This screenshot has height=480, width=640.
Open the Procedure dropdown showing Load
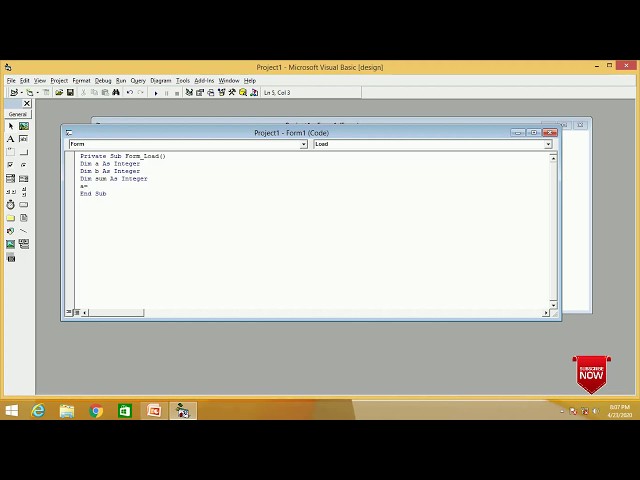point(548,144)
